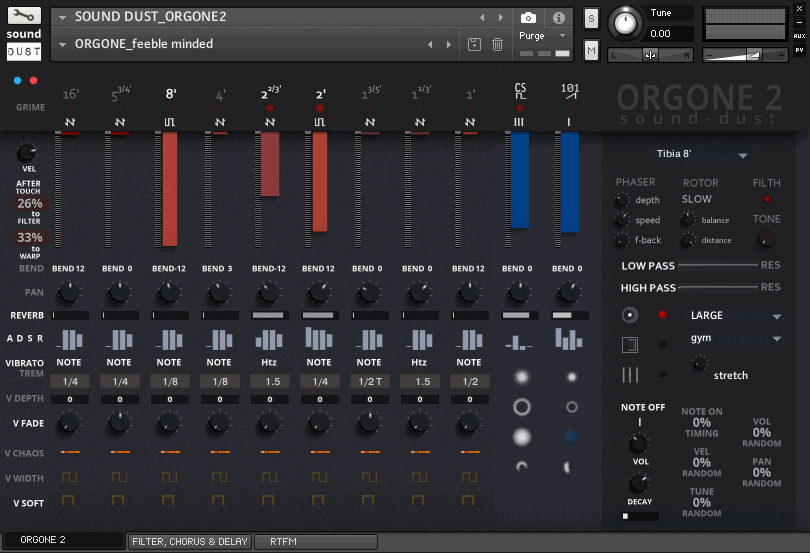Expand the SOUND DUST_ORGONE2 instrument dropdown arrow
The image size is (810, 553).
(x=63, y=18)
